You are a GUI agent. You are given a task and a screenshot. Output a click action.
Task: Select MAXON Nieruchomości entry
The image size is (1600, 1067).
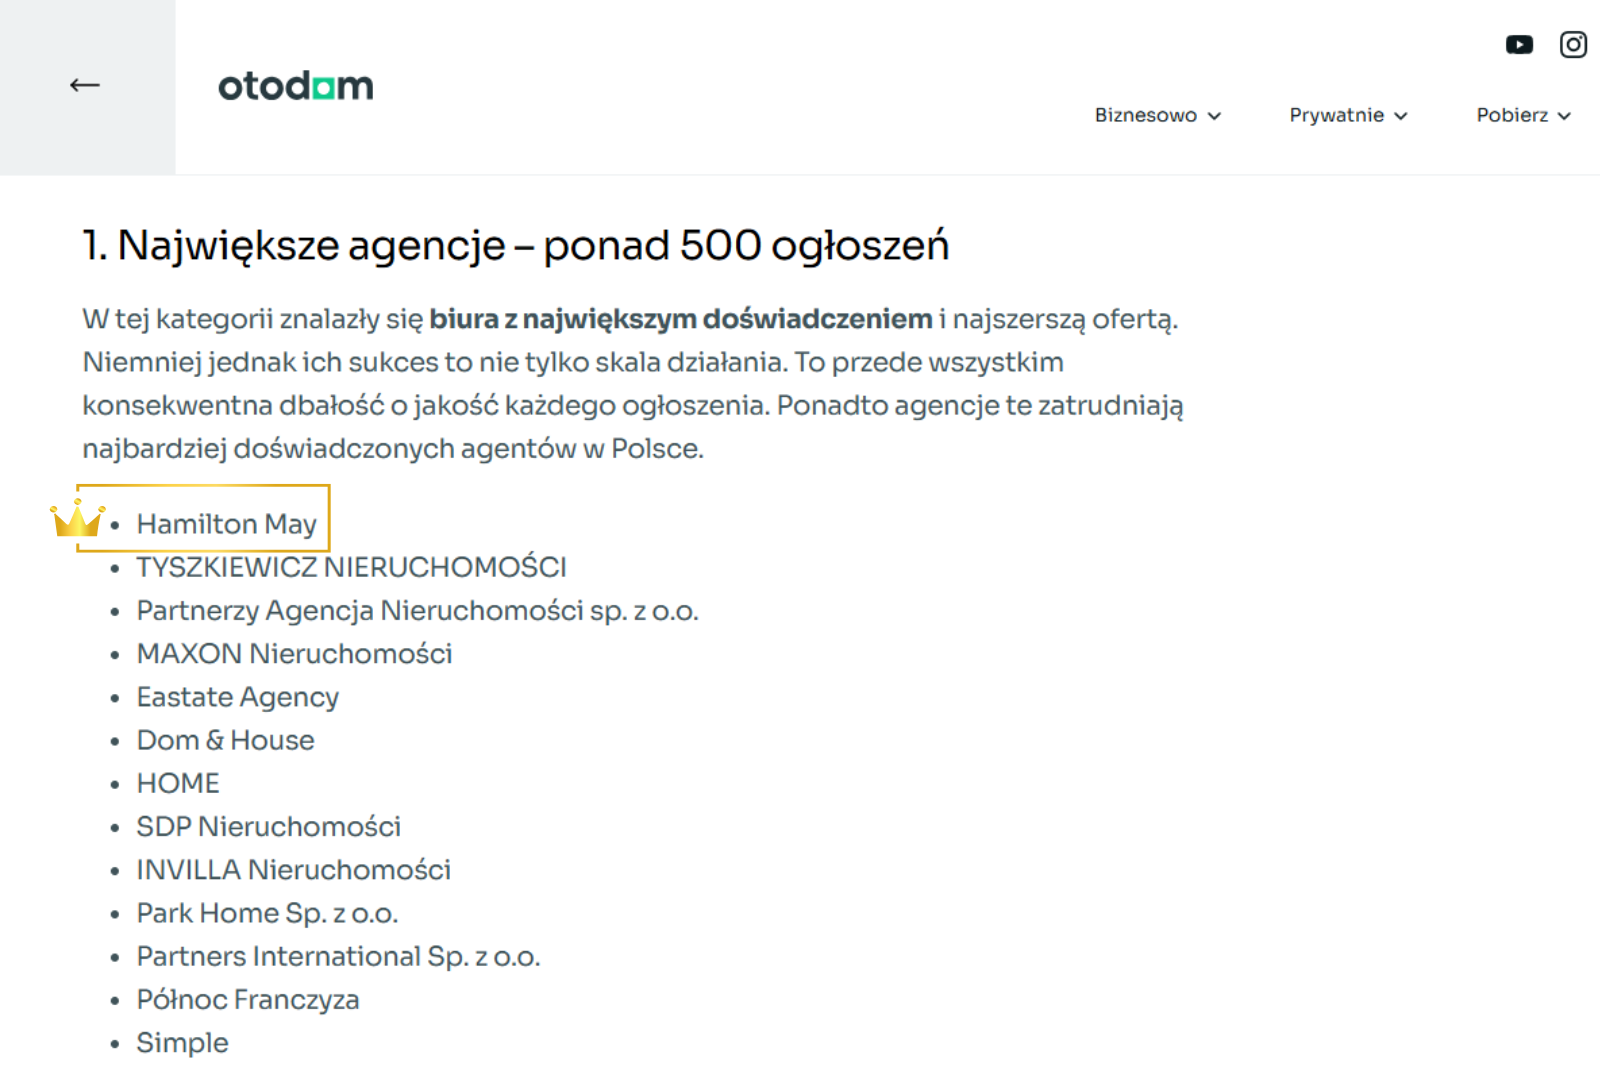[x=294, y=653]
